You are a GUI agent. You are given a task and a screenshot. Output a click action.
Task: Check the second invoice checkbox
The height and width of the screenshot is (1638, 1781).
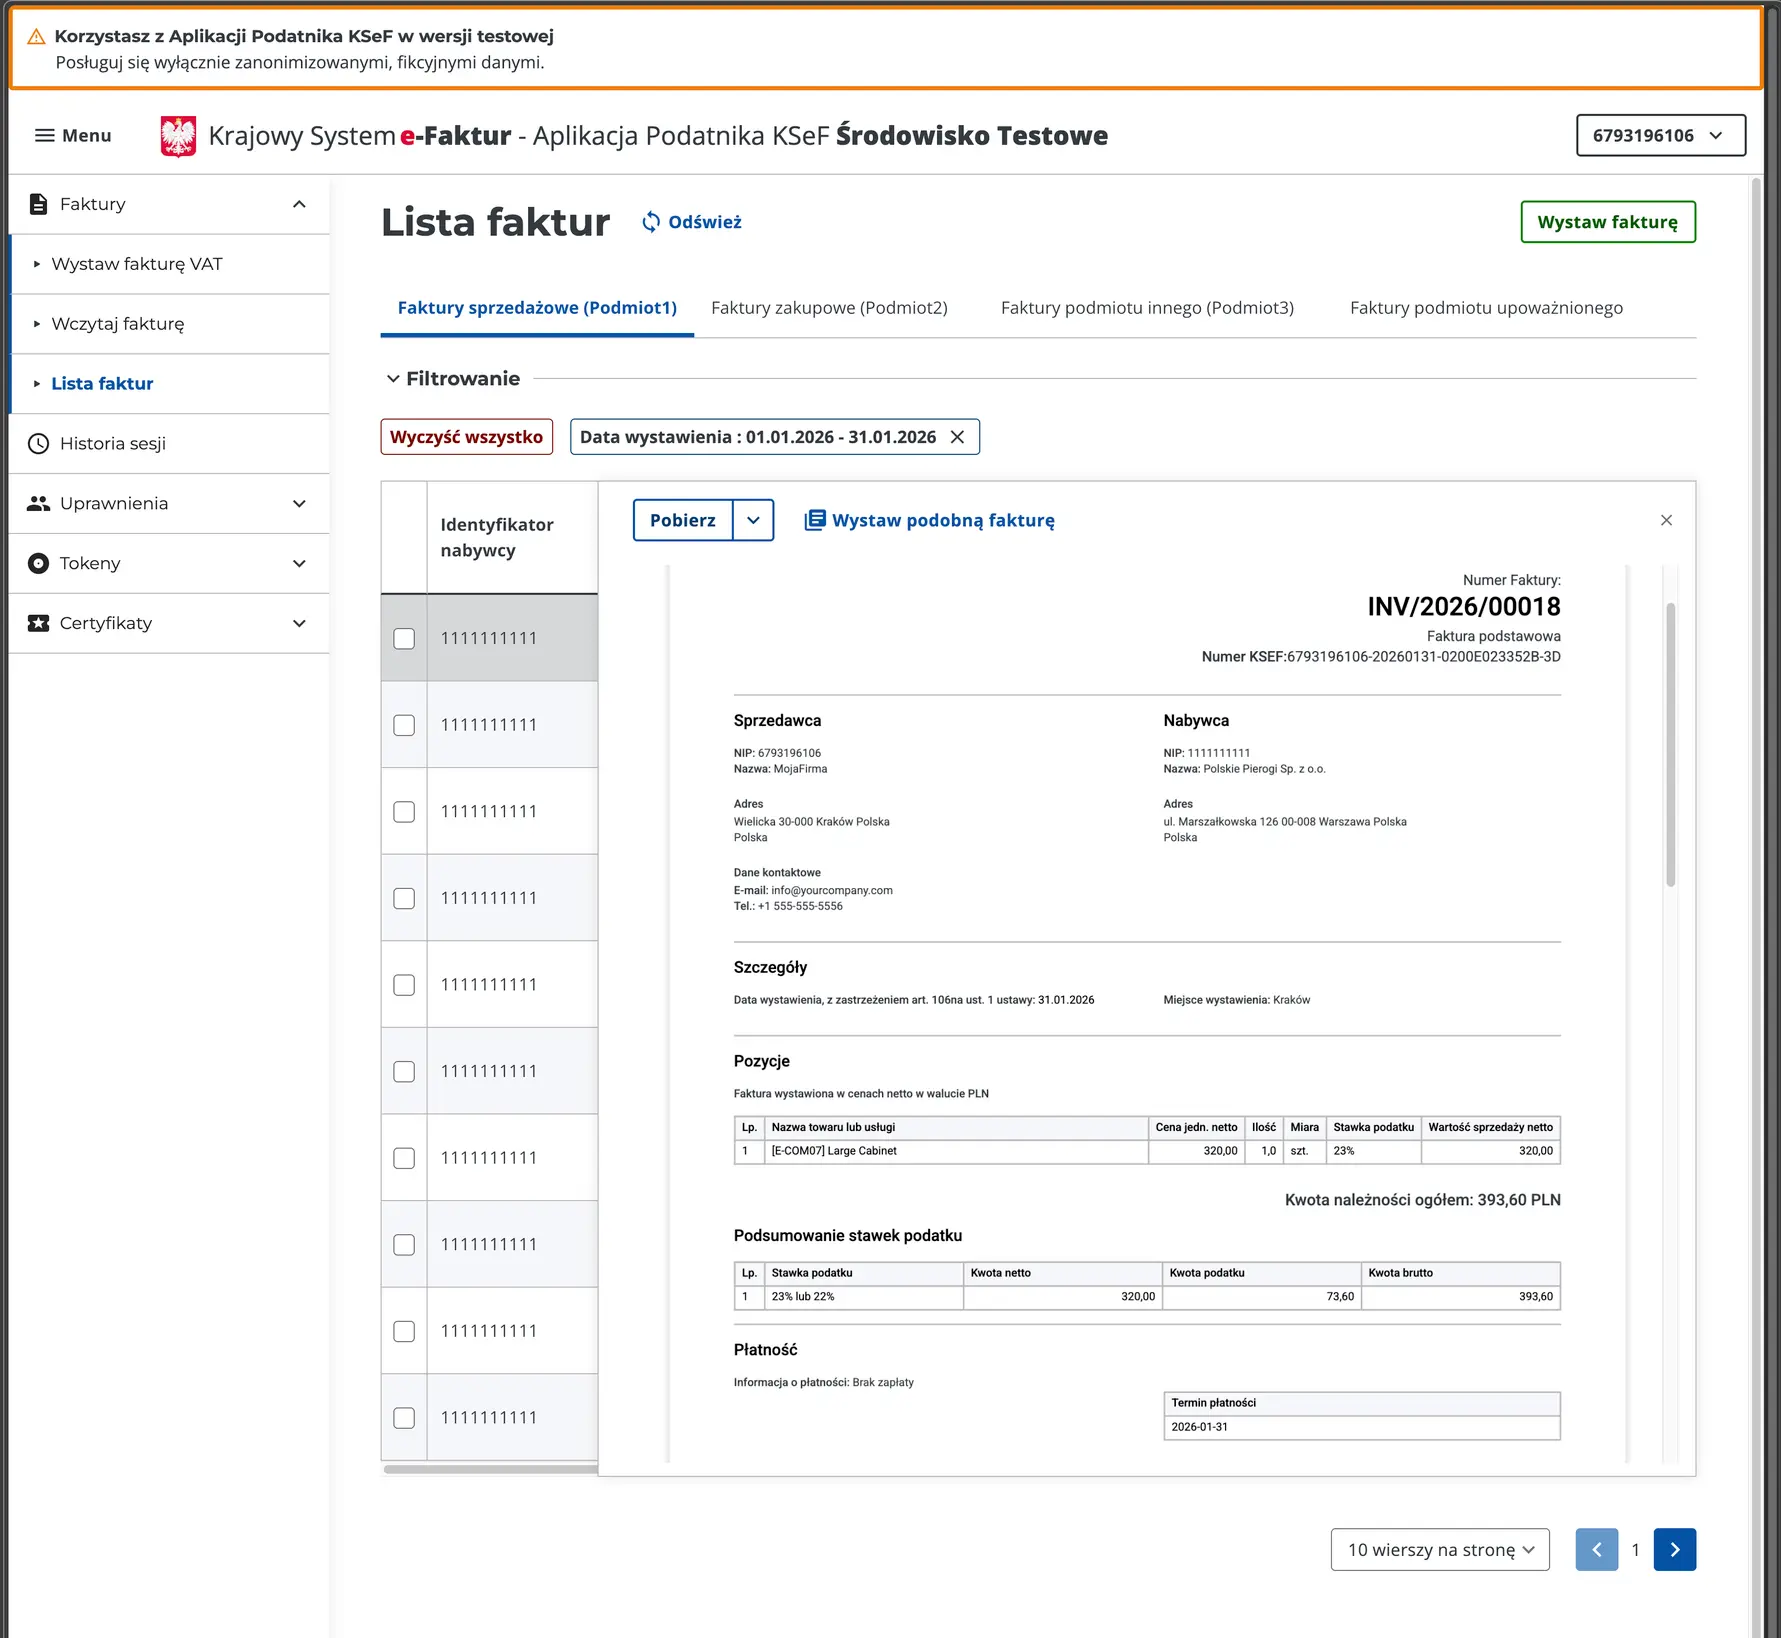point(403,724)
